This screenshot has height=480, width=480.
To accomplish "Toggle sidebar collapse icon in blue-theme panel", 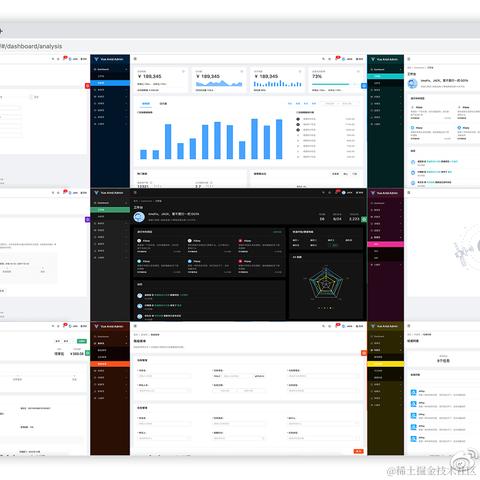I will pos(135,59).
